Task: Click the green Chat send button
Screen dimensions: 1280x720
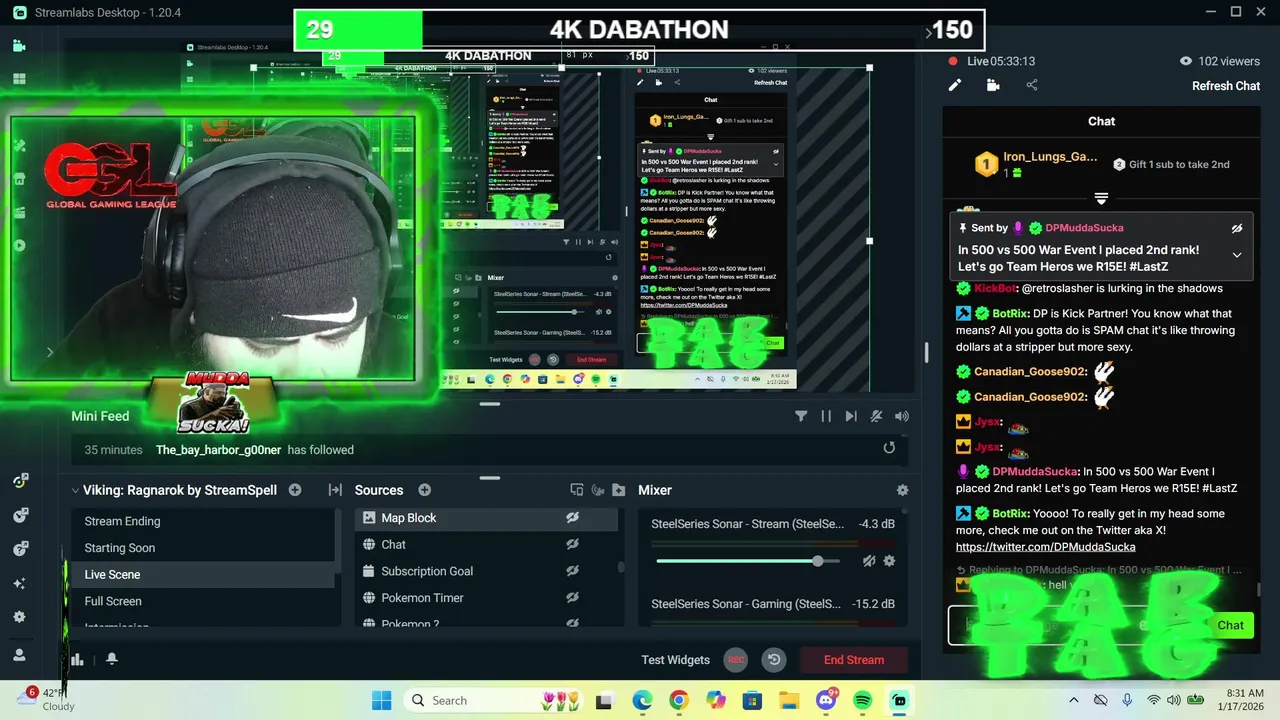Action: point(1230,625)
